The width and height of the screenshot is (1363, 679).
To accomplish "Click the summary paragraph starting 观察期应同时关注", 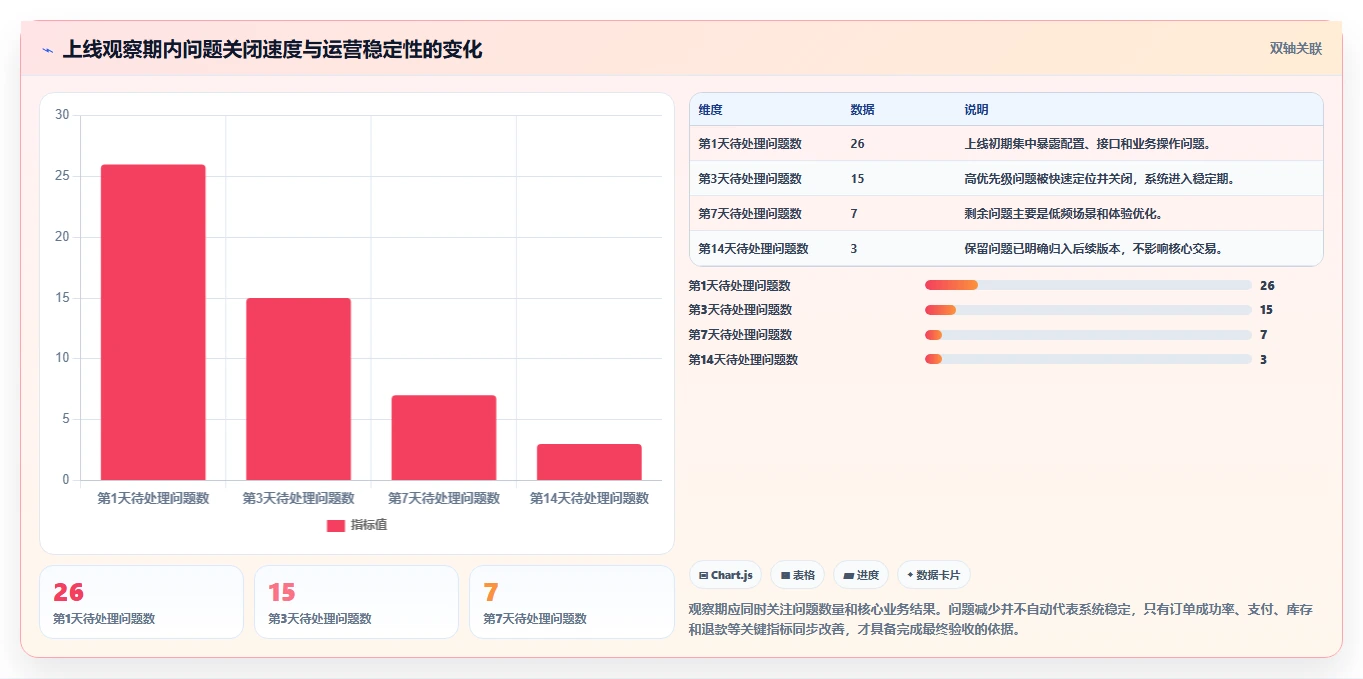I will click(x=1001, y=619).
